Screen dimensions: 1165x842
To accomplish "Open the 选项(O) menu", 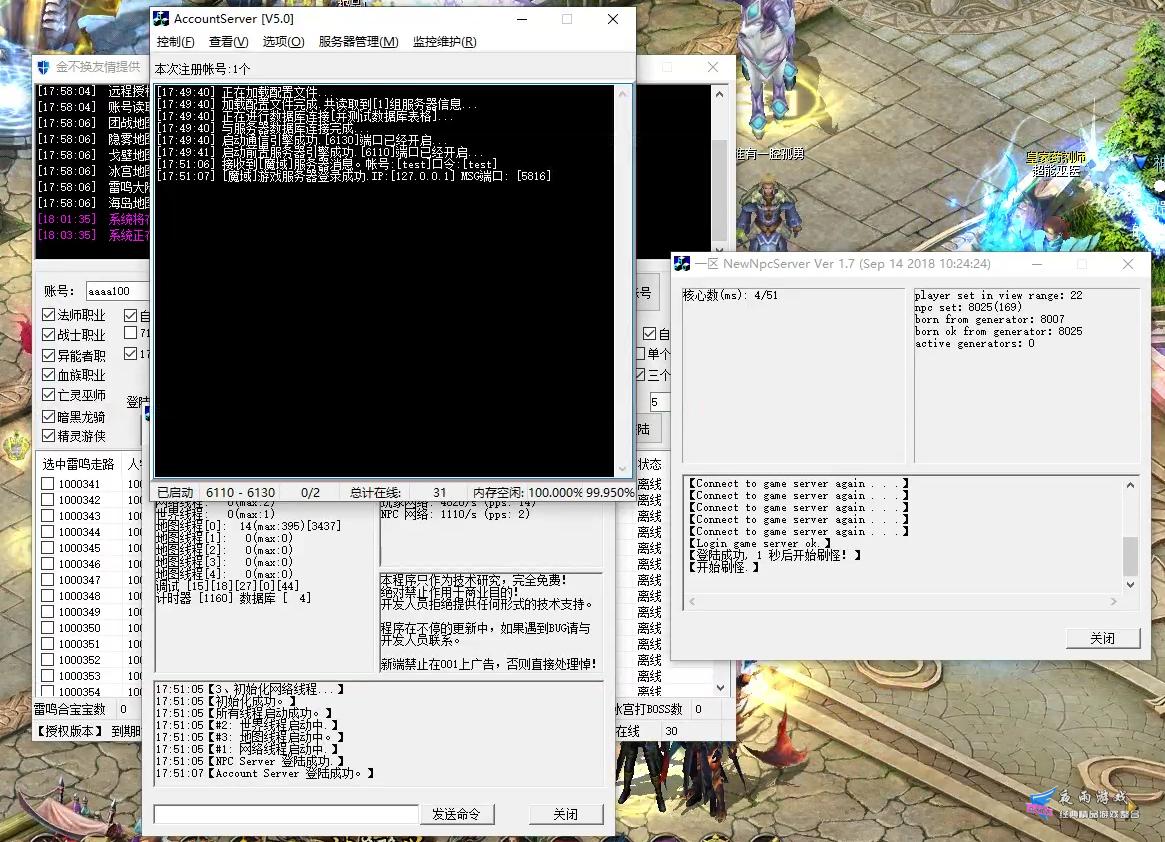I will pos(283,42).
